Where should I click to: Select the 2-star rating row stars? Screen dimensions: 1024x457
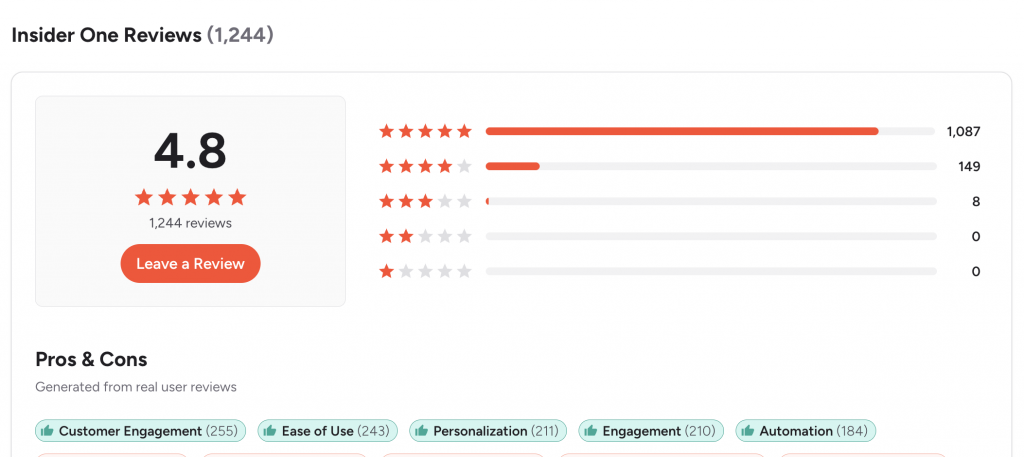point(425,236)
